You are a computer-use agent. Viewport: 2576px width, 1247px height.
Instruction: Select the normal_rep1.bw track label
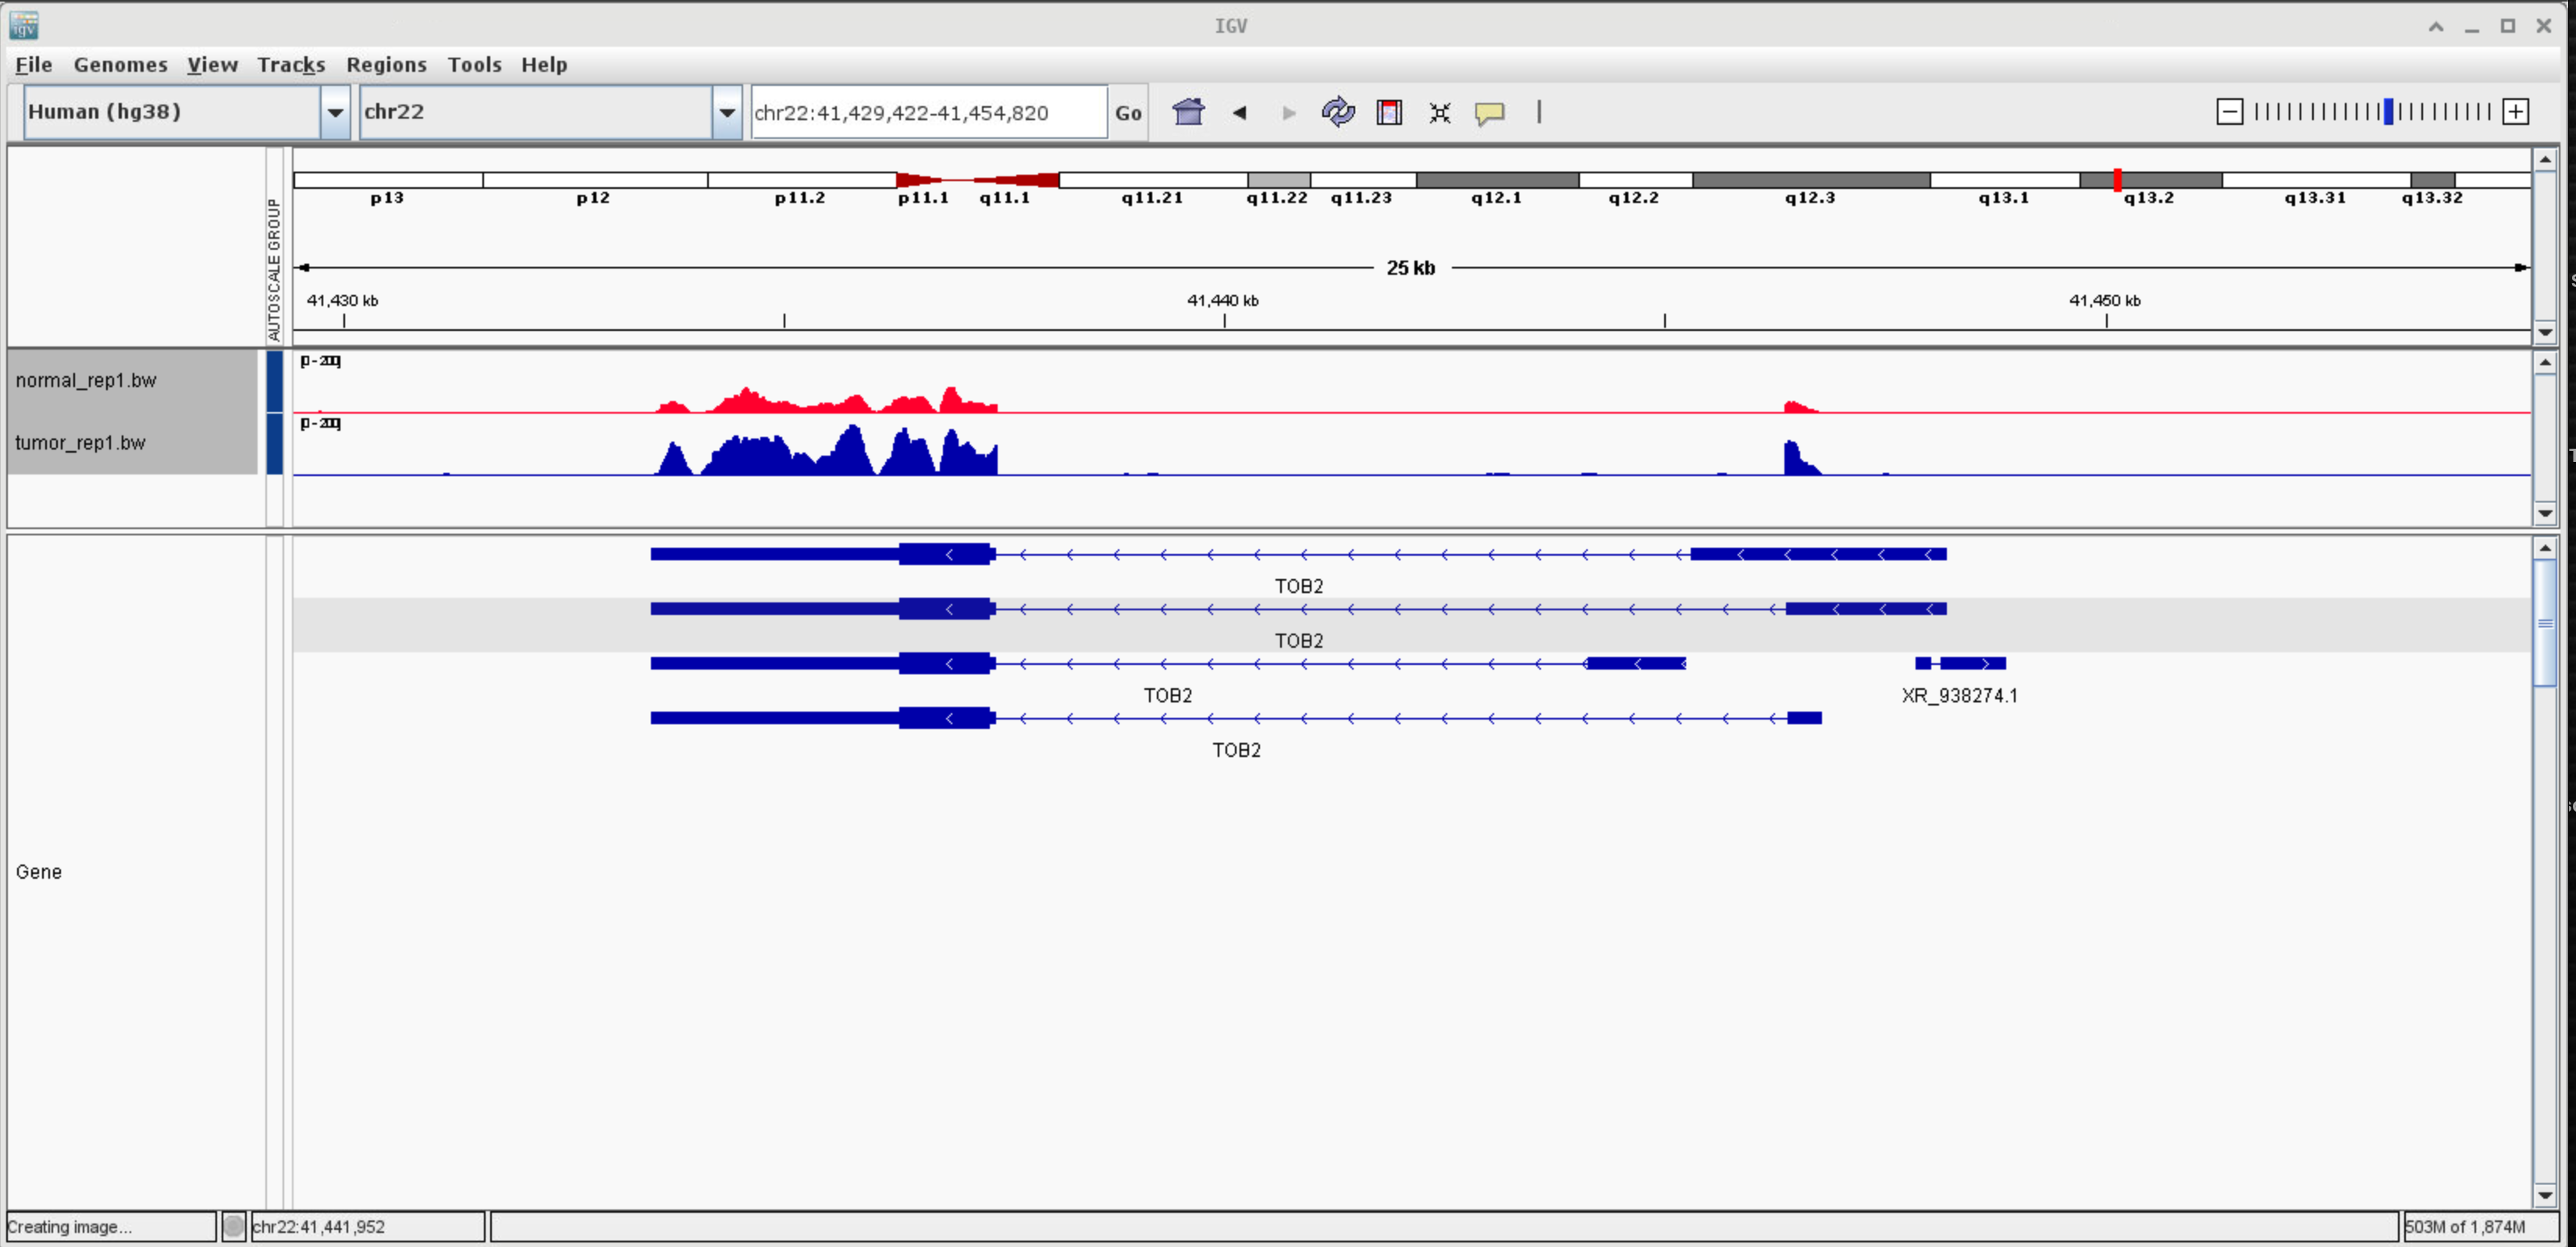point(86,381)
